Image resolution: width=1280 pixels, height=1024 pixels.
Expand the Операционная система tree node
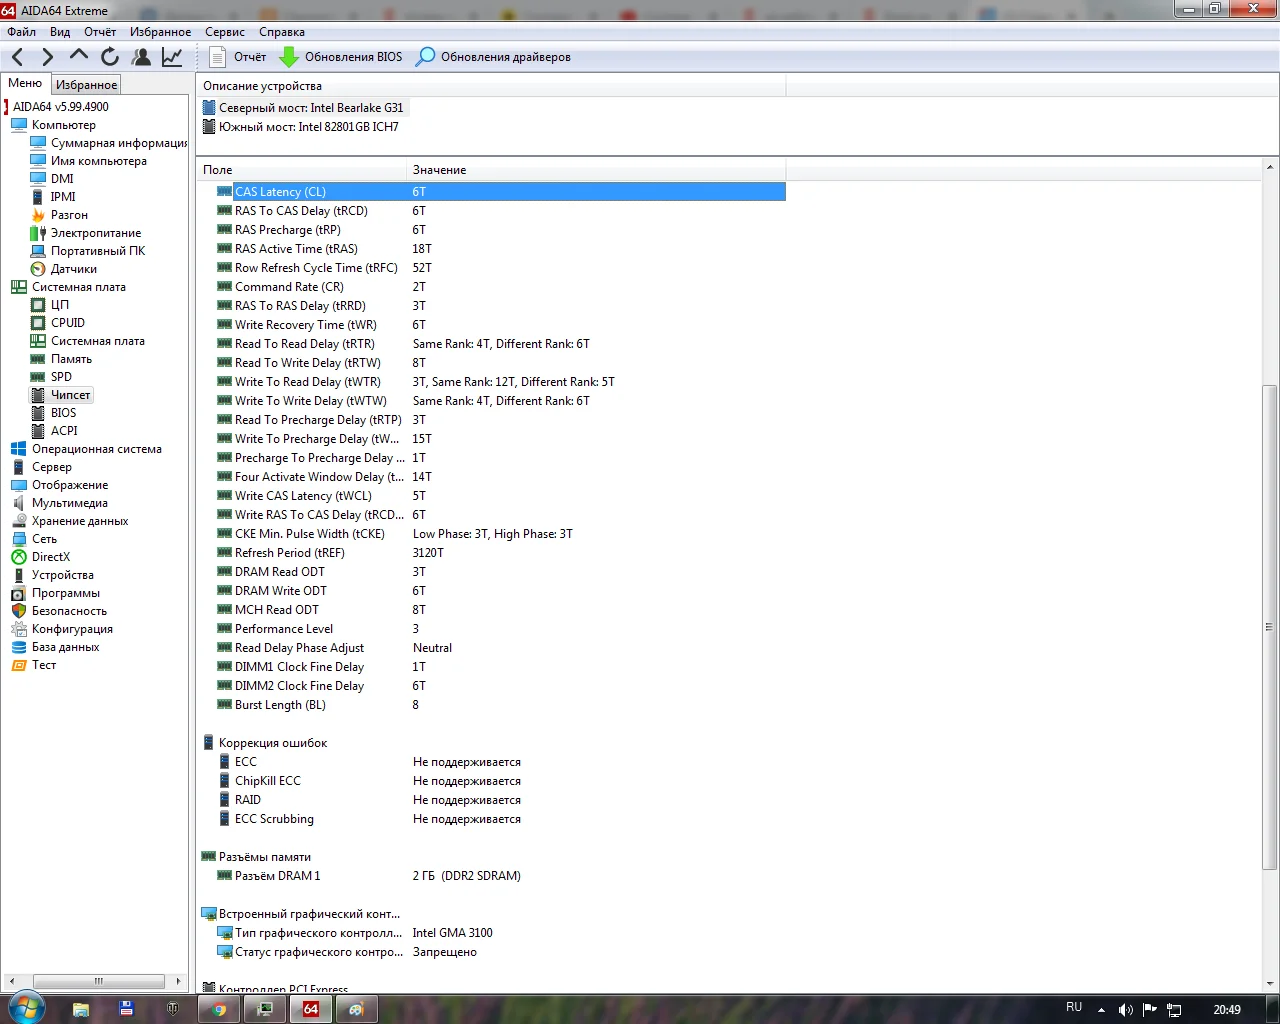tap(96, 449)
